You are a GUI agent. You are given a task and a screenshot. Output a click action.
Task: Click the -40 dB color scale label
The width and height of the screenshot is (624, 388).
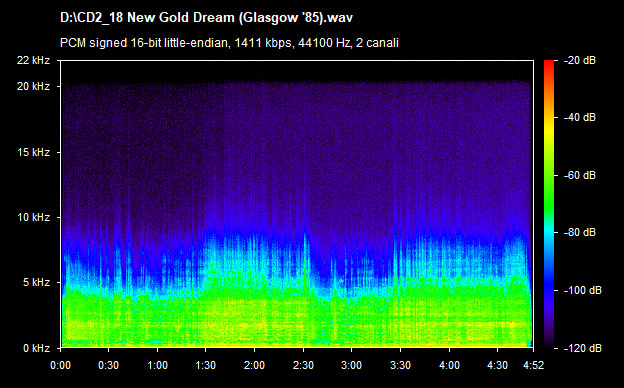(x=580, y=117)
